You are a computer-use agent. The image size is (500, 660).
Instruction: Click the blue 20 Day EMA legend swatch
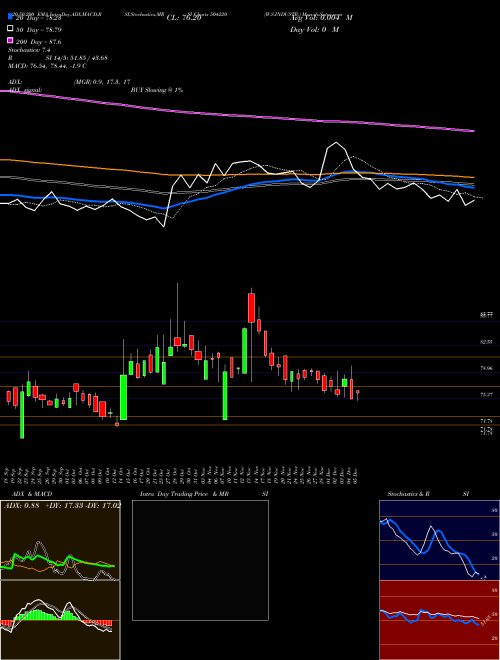pyautogui.click(x=10, y=17)
